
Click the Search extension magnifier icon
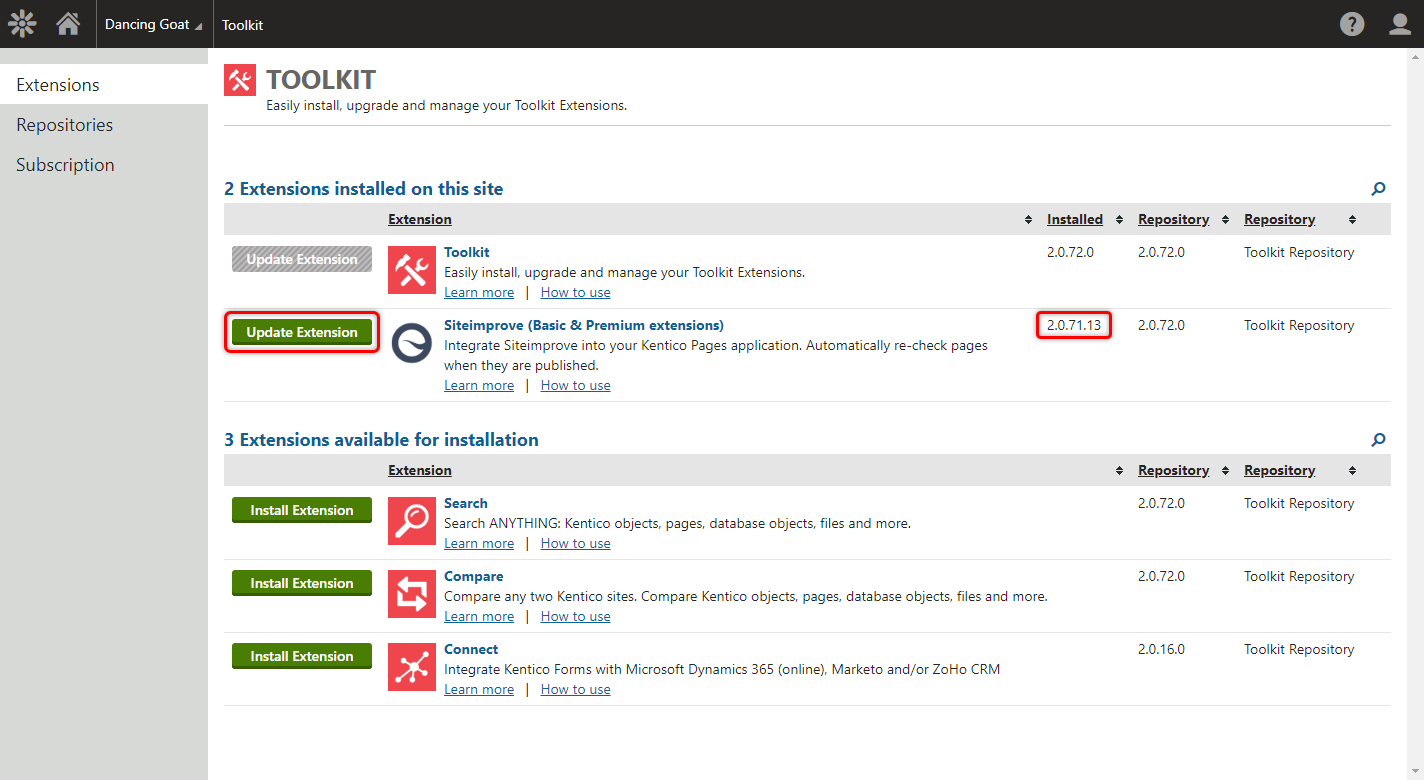(411, 520)
